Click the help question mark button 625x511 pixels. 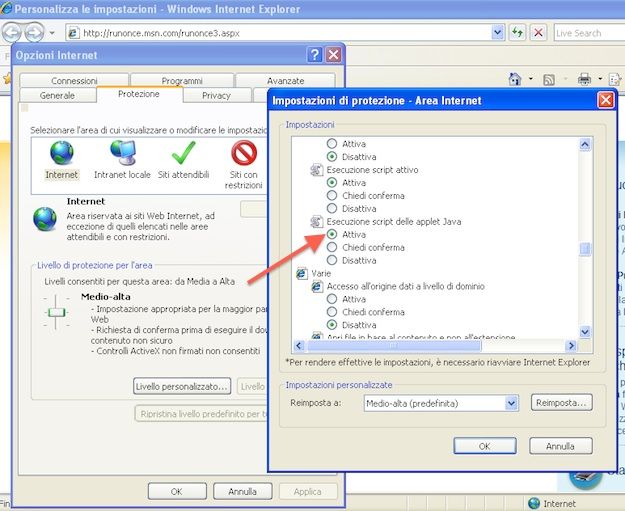[314, 55]
